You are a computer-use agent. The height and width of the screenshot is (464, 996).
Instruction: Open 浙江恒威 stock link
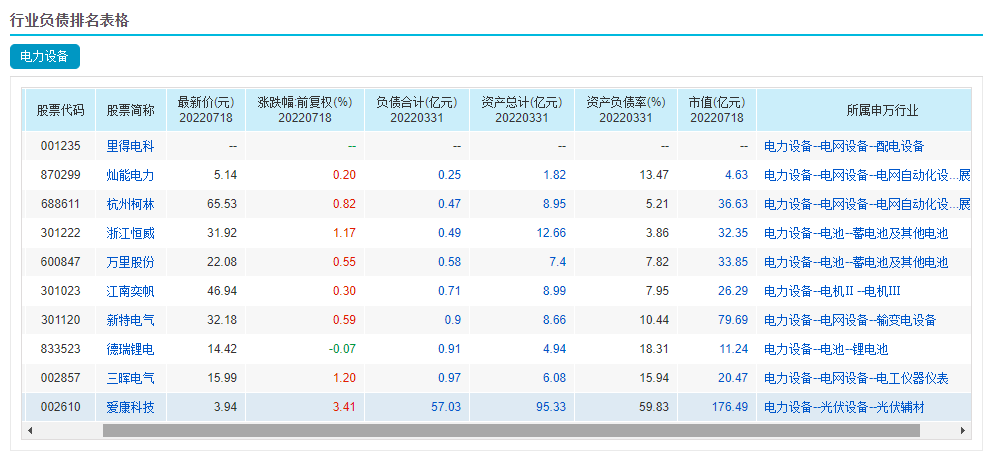coord(131,233)
